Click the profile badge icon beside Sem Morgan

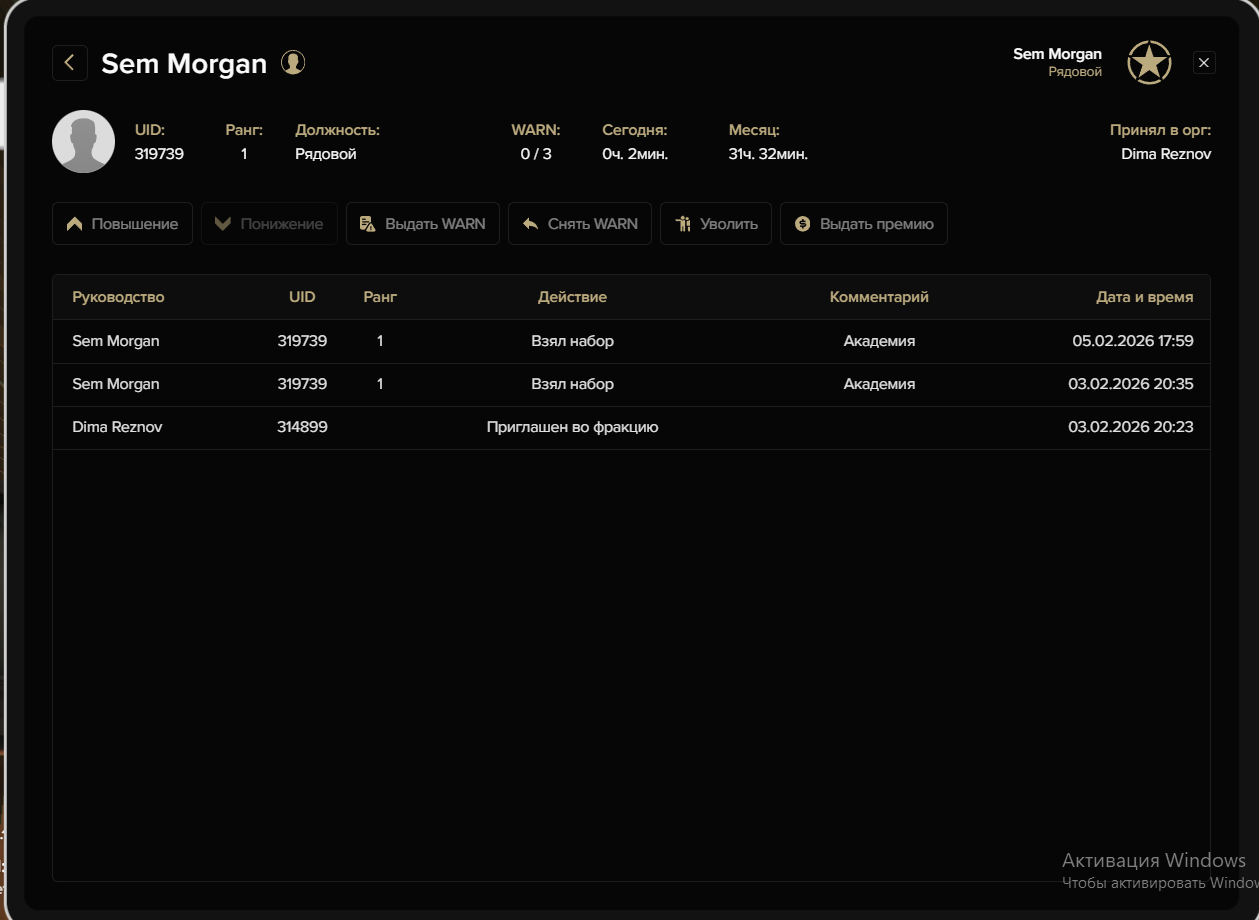293,63
